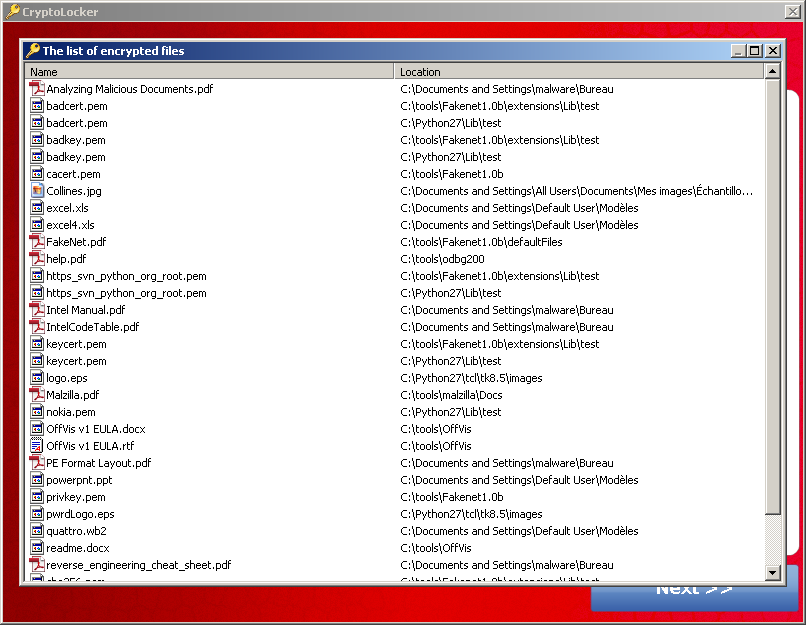Image resolution: width=806 pixels, height=625 pixels.
Task: Click the file icon beside logo.eps
Action: tap(37, 378)
